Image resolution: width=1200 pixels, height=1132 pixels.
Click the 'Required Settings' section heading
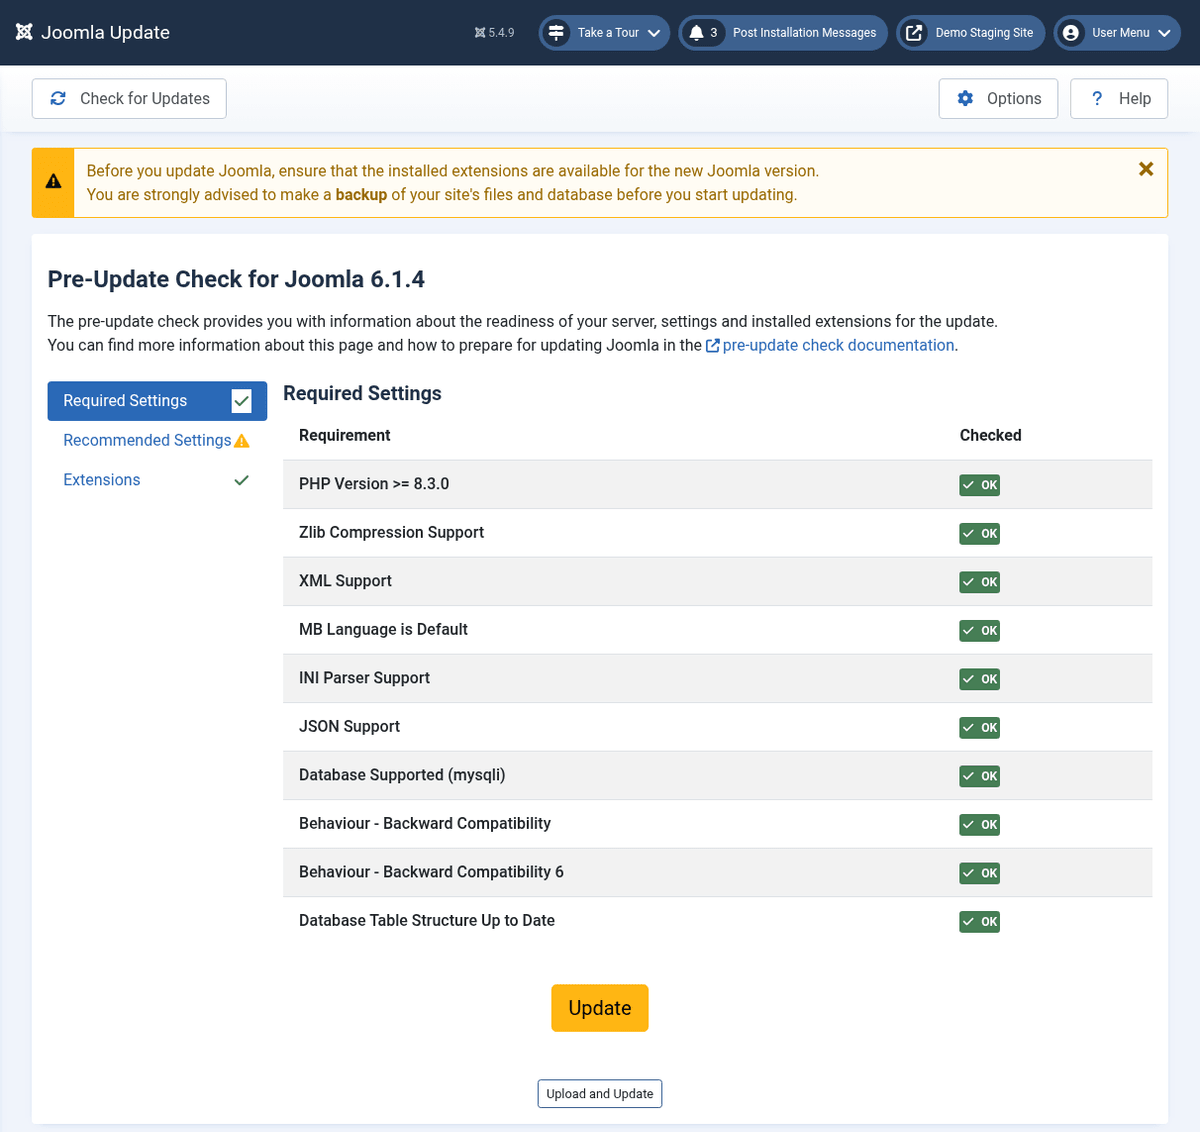(362, 393)
